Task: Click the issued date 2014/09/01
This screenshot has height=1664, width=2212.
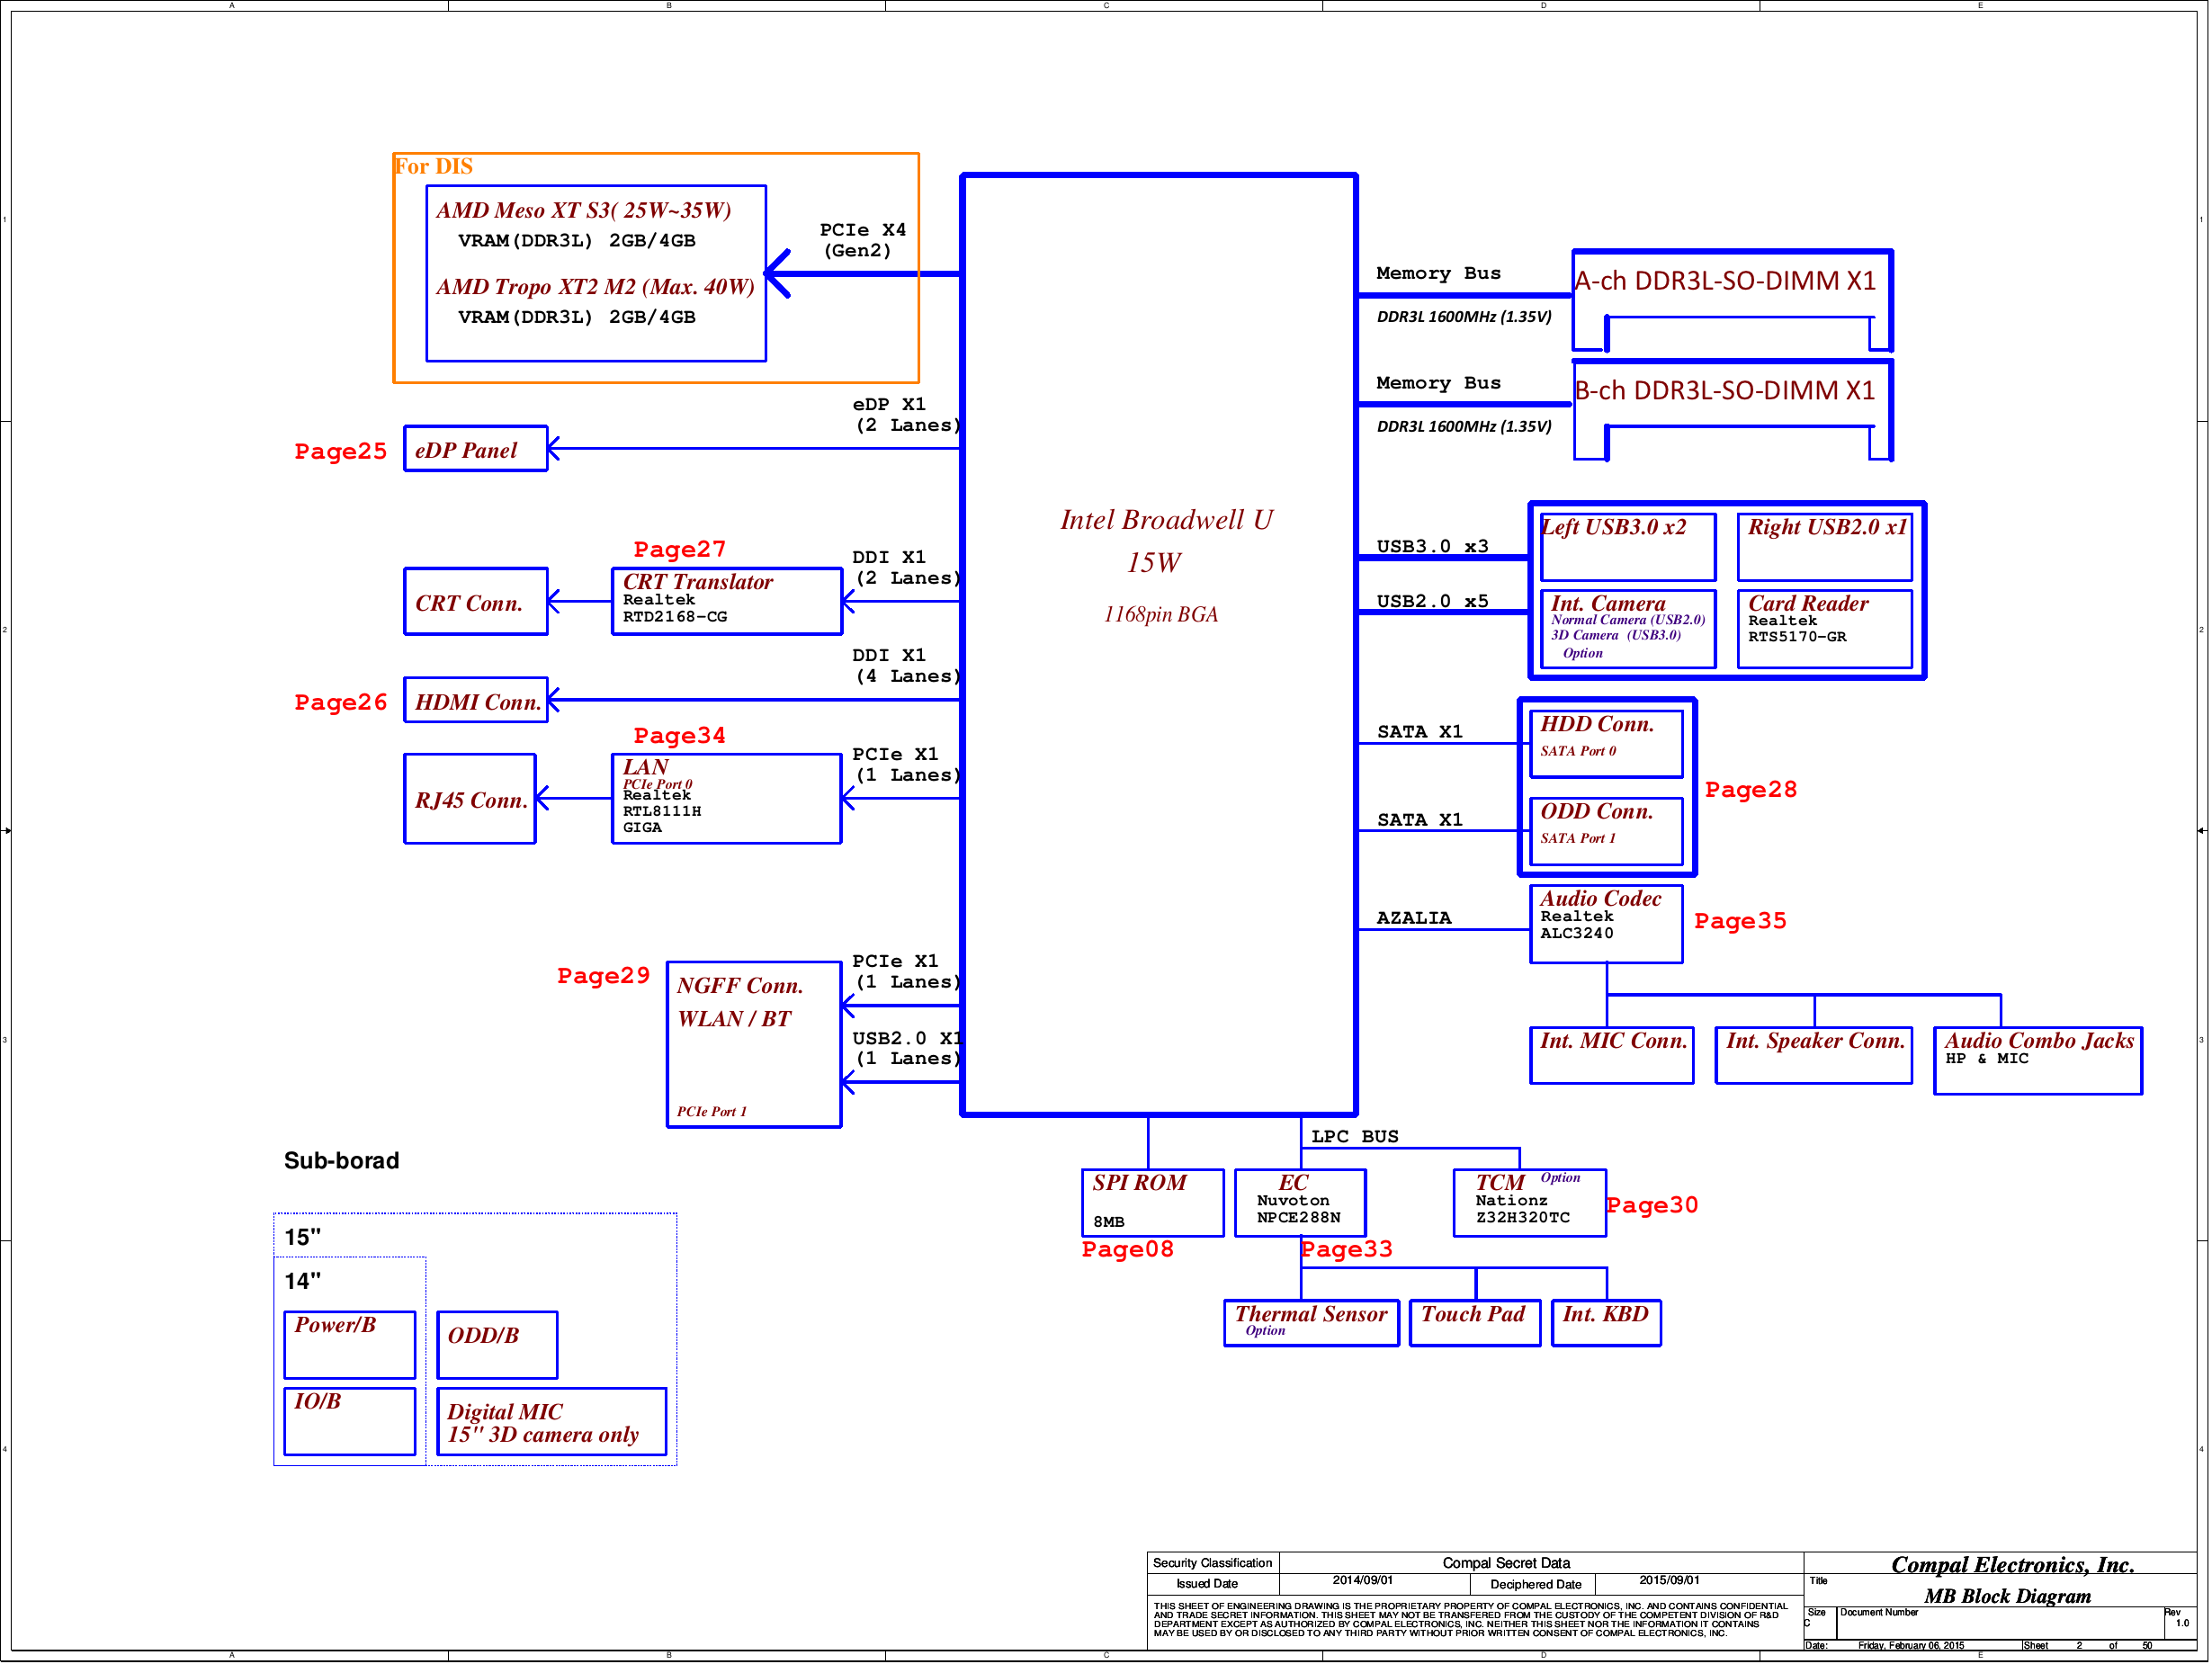Action: coord(1362,1581)
